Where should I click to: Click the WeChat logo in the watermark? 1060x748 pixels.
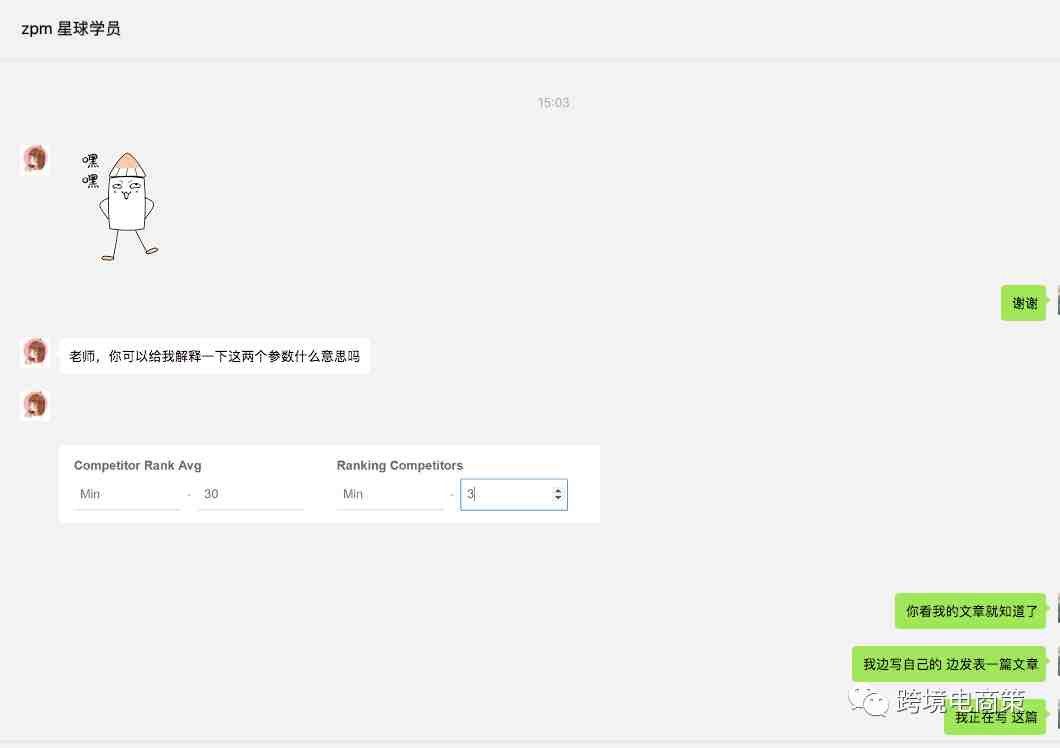click(x=868, y=700)
